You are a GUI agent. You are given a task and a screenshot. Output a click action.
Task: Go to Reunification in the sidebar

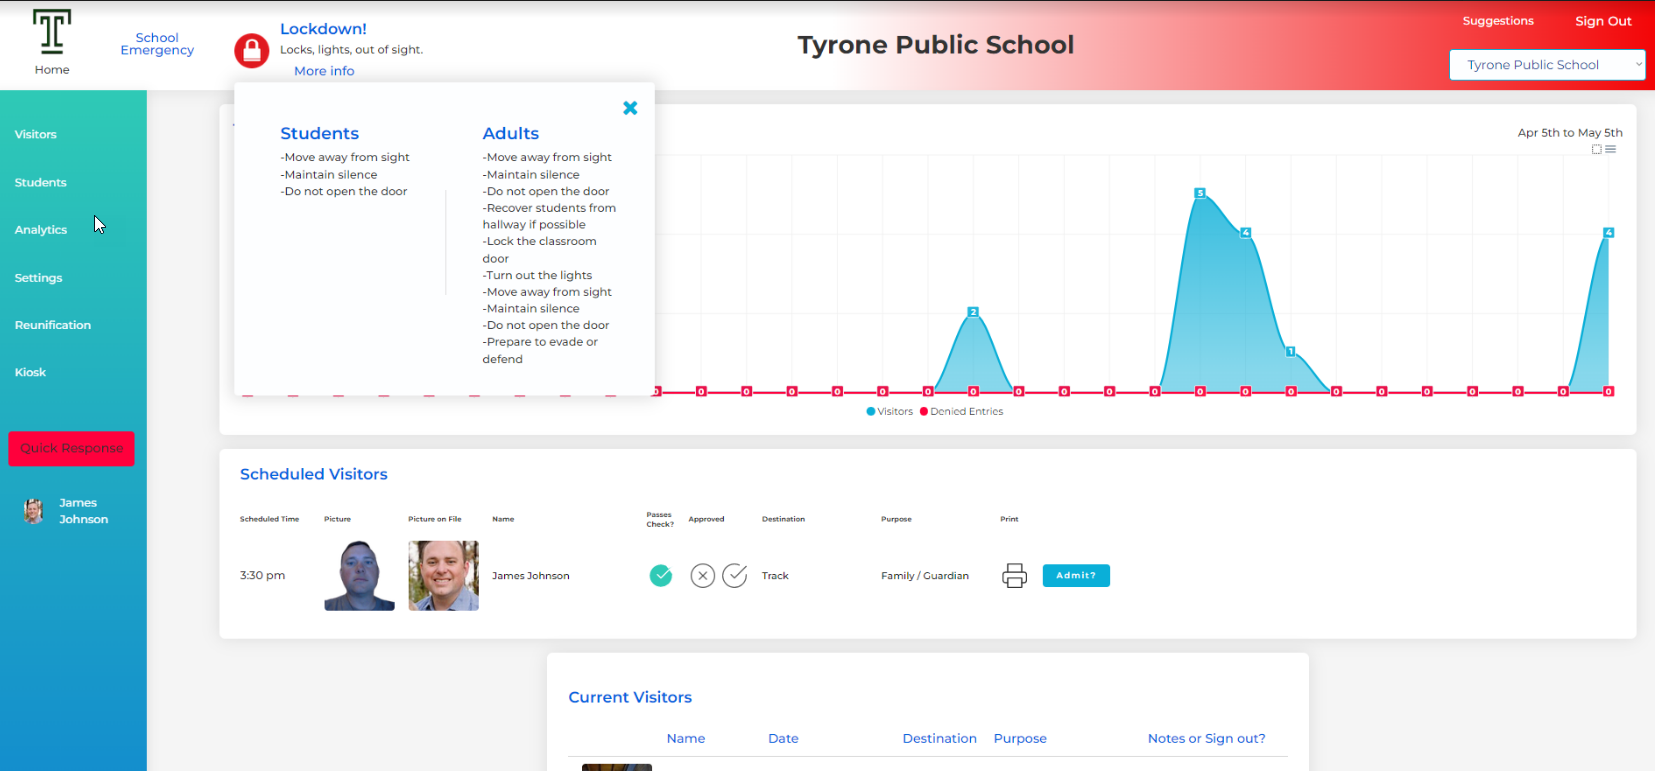(x=53, y=325)
